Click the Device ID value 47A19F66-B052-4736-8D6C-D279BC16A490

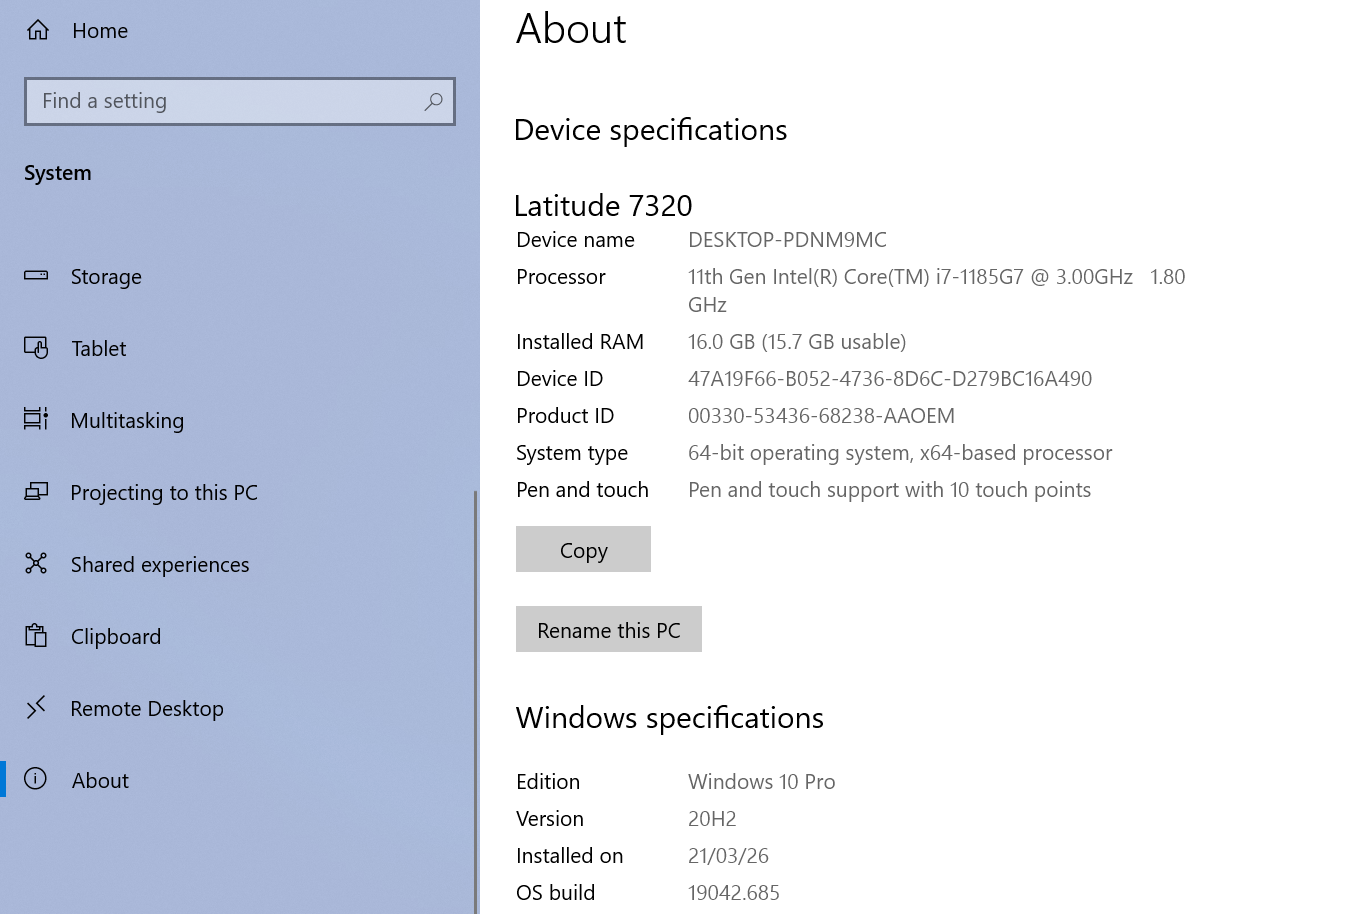890,379
